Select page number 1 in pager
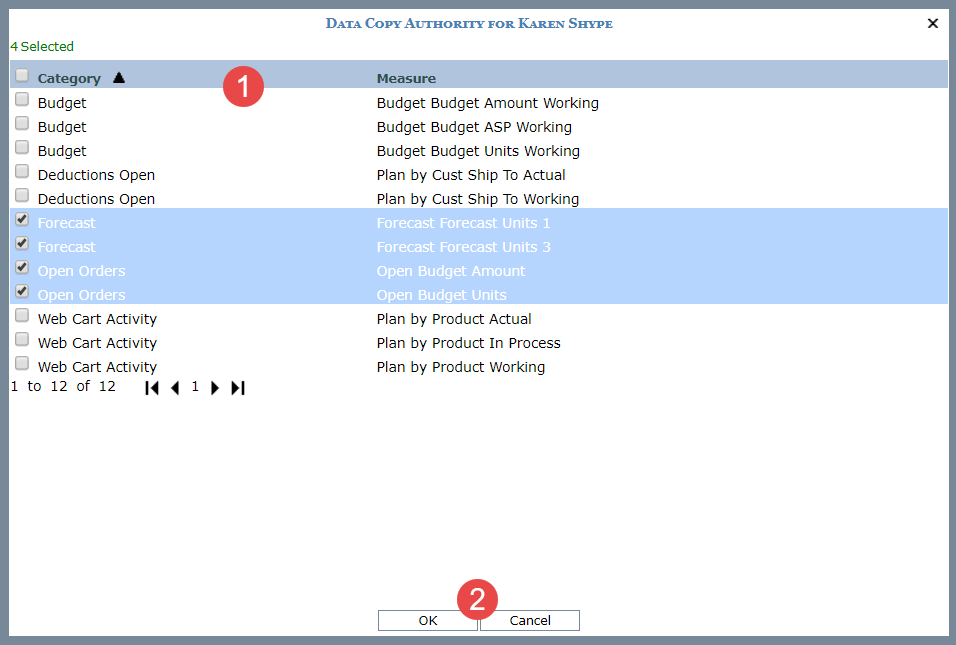 point(195,387)
